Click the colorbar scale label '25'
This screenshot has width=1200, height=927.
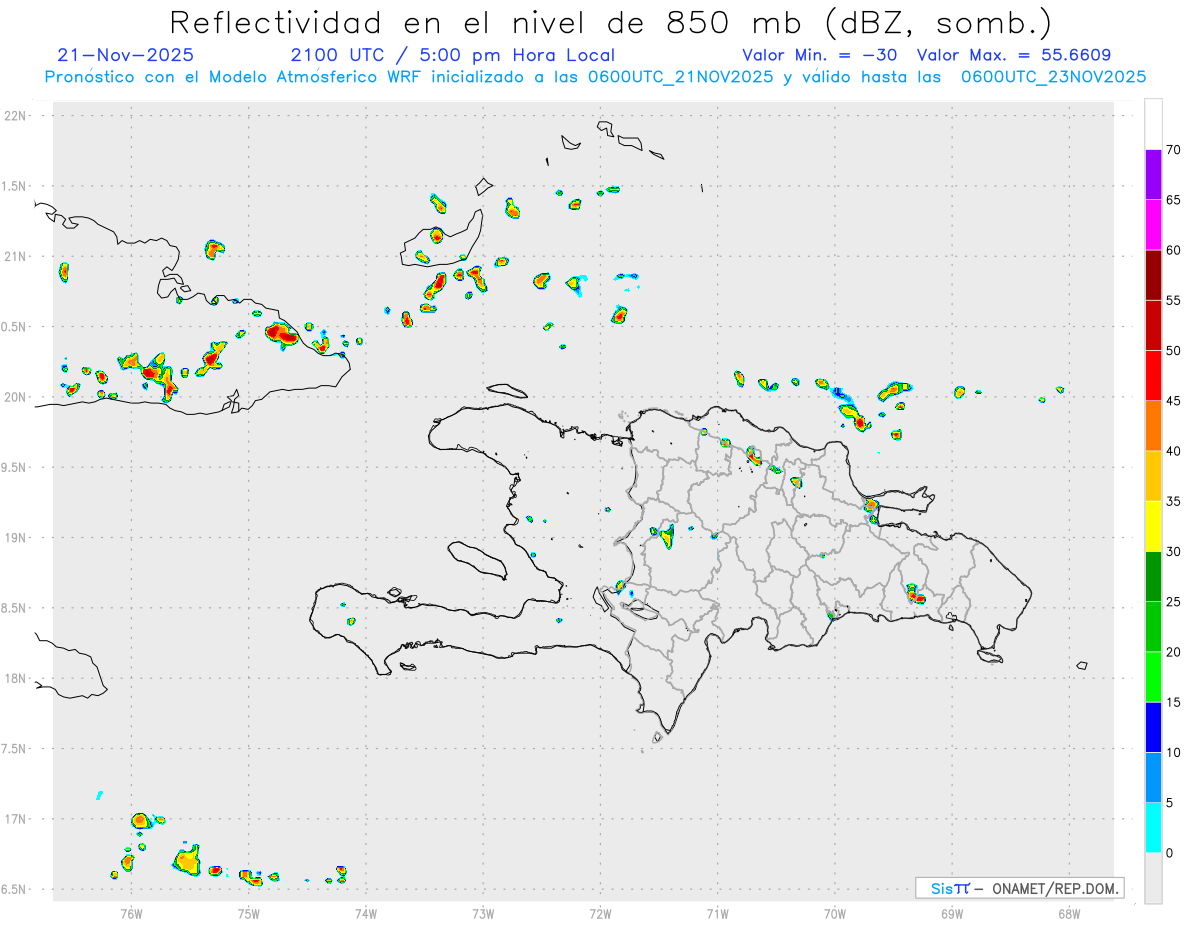coord(1174,602)
